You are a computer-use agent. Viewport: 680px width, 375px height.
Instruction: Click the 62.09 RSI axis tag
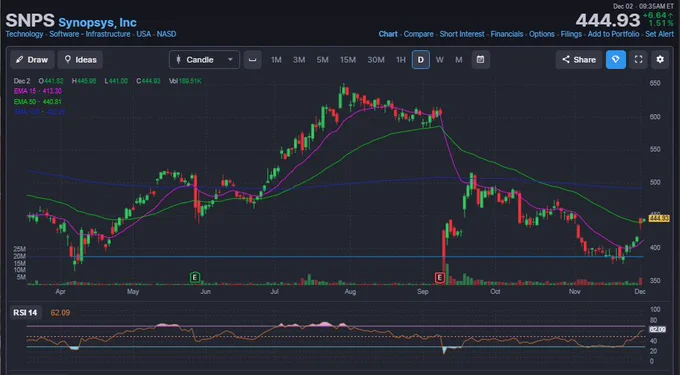pos(657,329)
